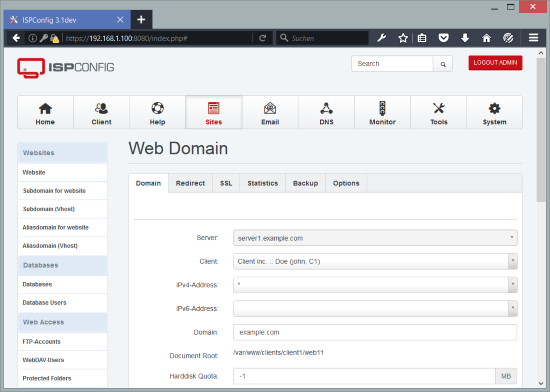Open the Client module

[x=101, y=113]
